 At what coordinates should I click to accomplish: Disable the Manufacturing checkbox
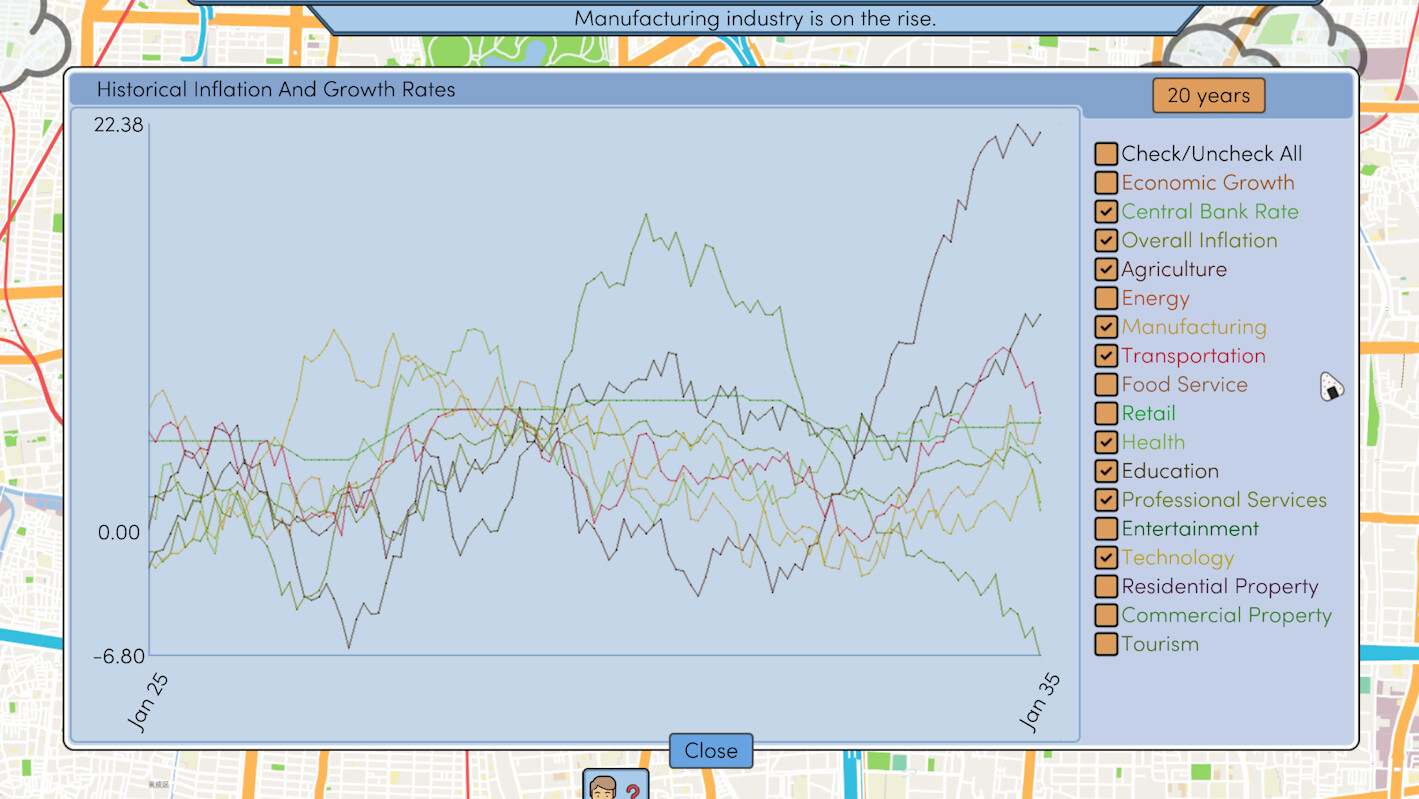[1106, 327]
